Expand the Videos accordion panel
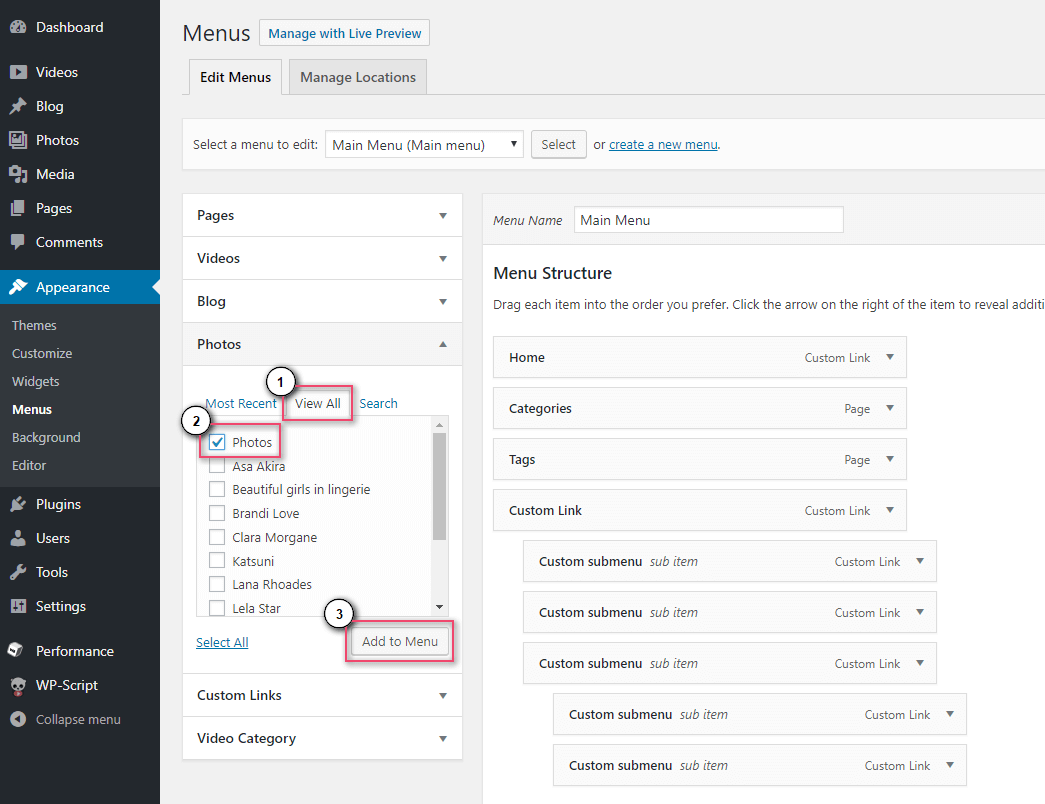This screenshot has height=804, width=1045. (x=322, y=258)
